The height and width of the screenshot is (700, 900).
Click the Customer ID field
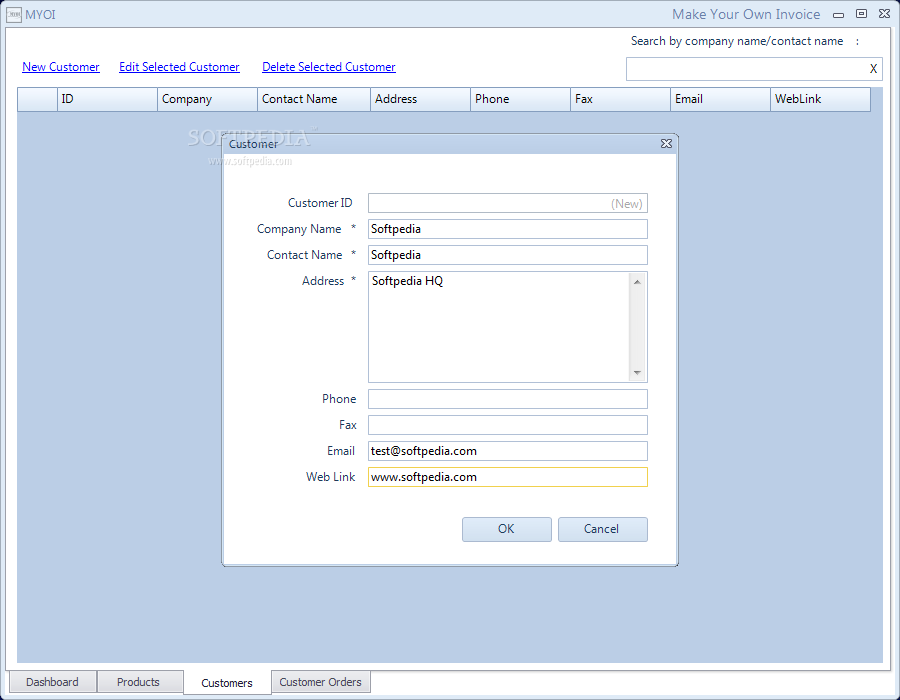point(508,203)
